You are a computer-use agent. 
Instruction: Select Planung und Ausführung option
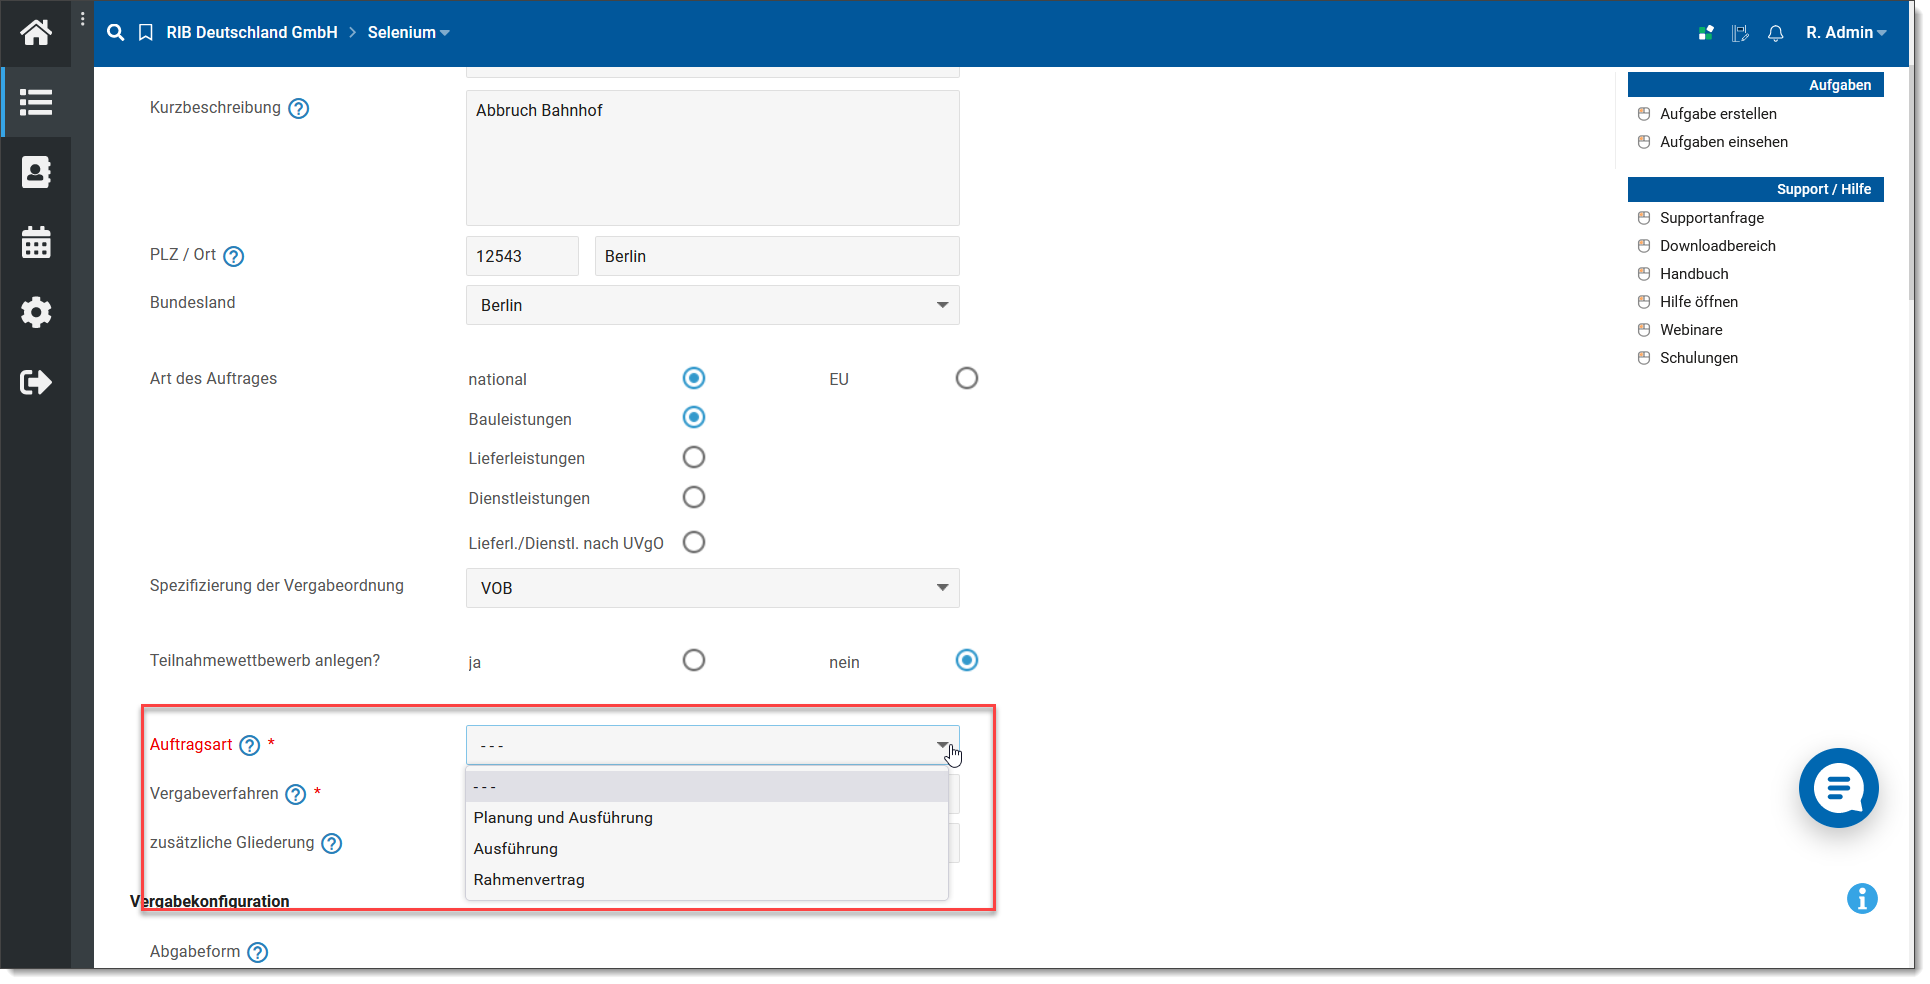point(707,818)
